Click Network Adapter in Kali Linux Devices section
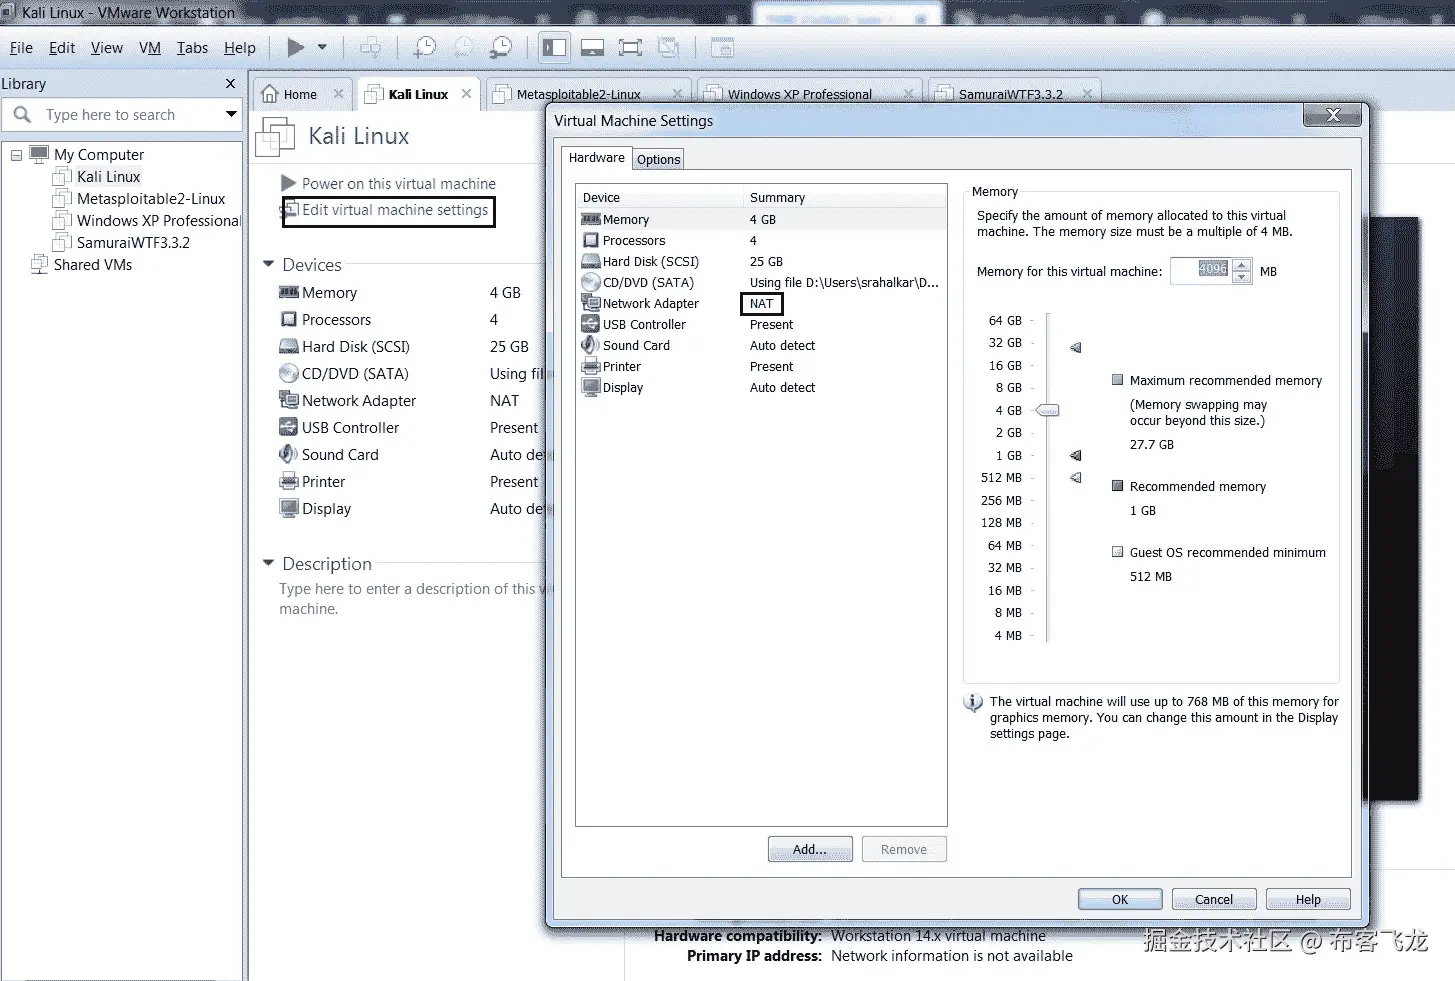Screen dimensions: 1455x981 [359, 401]
